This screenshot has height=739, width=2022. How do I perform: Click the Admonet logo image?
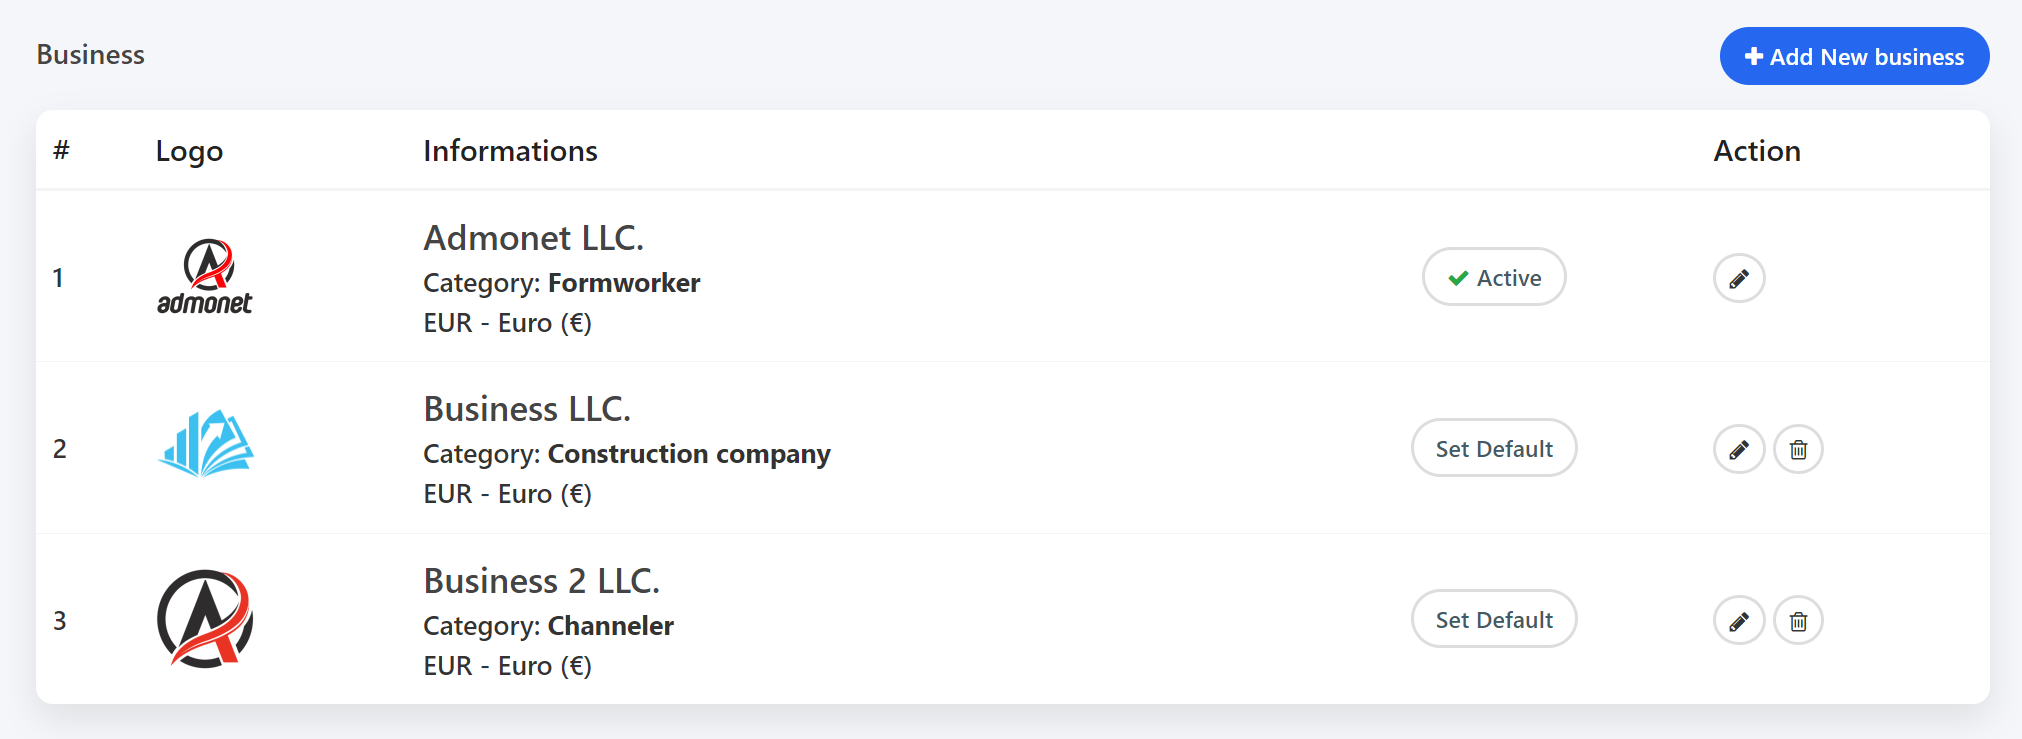(205, 277)
